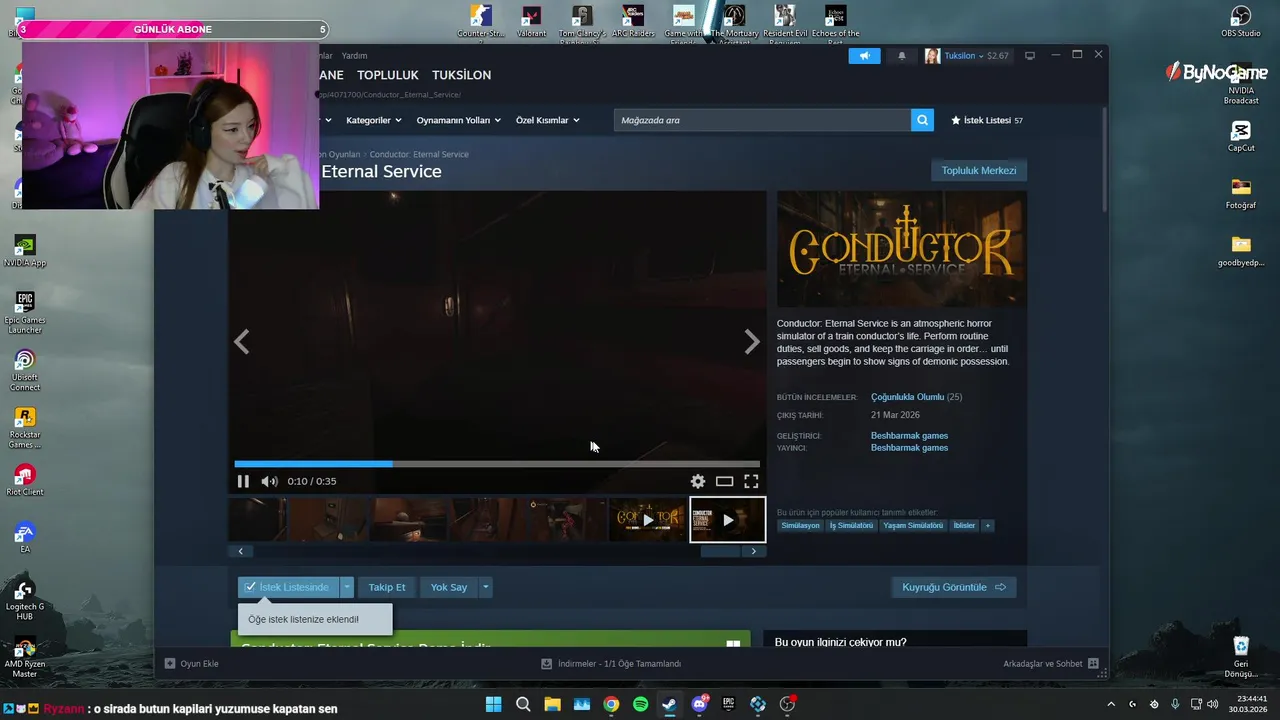Click the announcements megaphone icon
This screenshot has height=720, width=1280.
(864, 56)
